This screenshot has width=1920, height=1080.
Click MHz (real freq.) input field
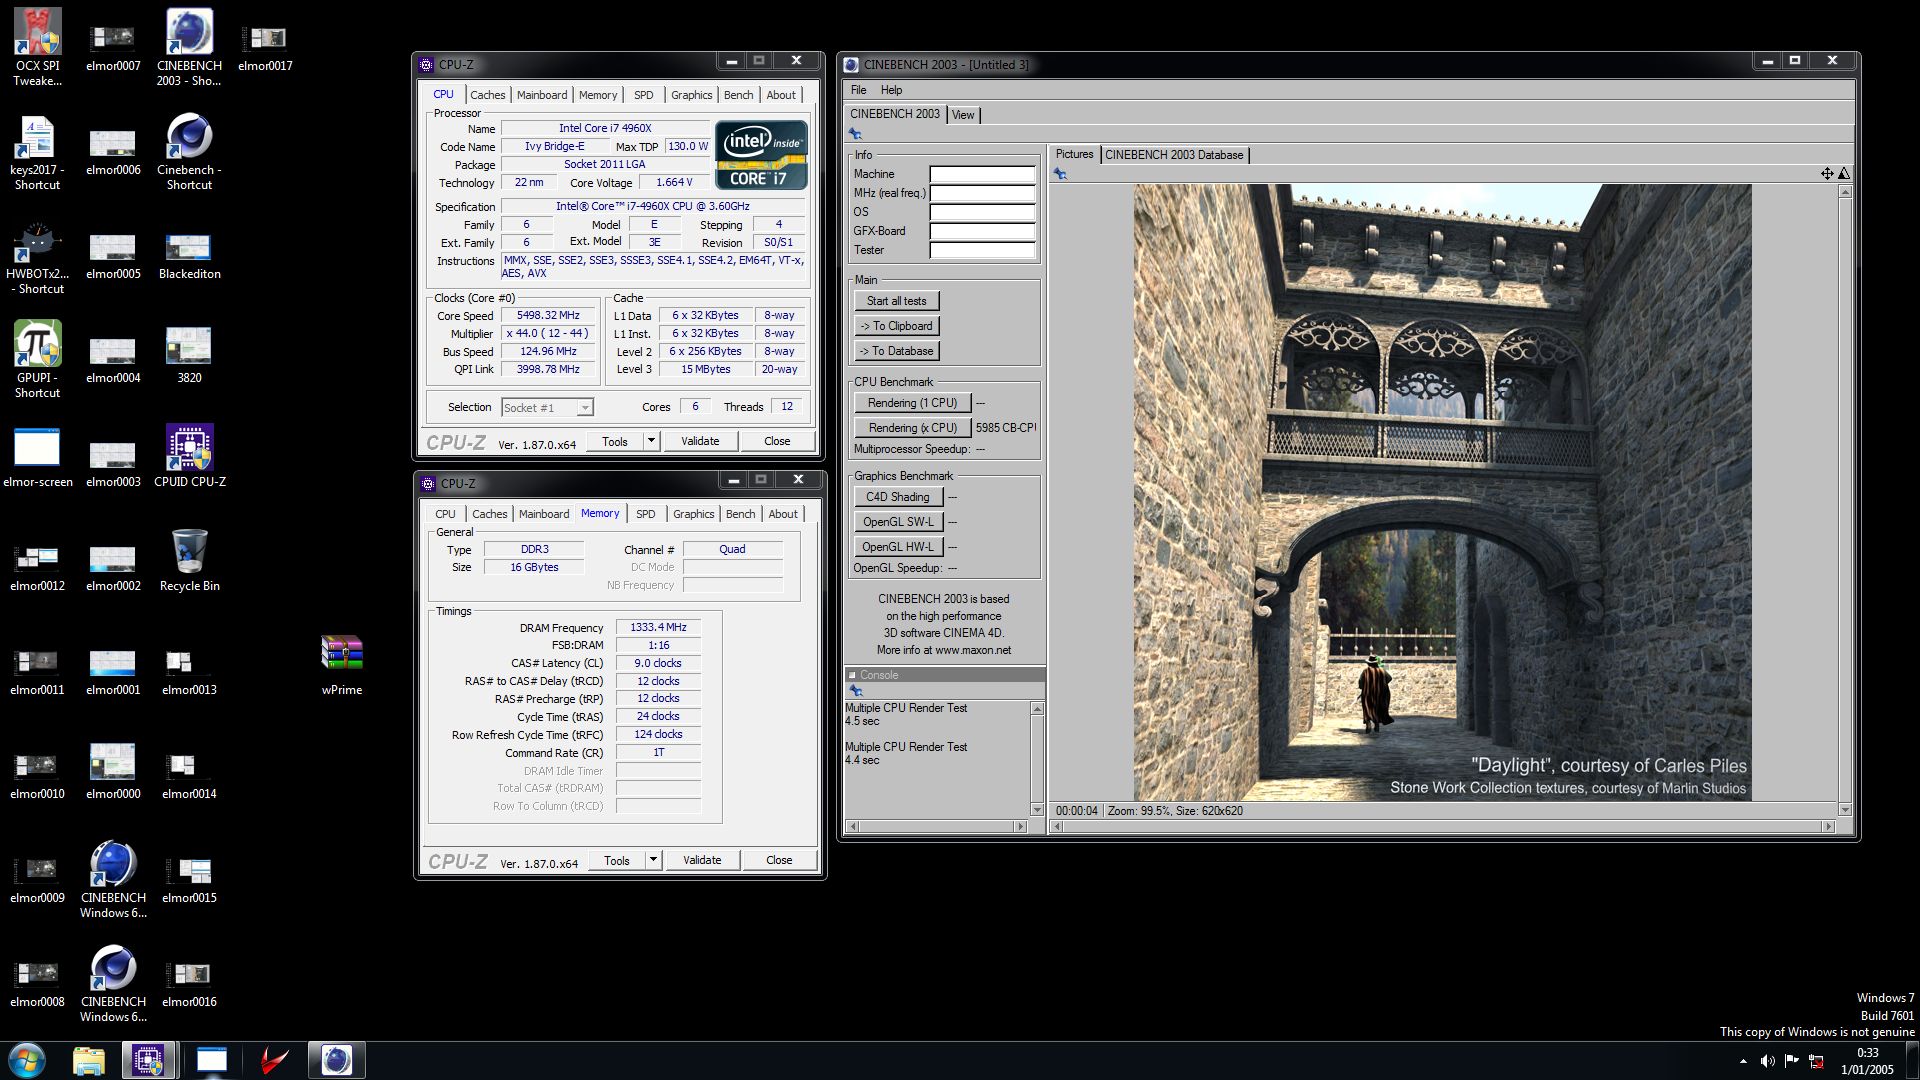click(x=982, y=193)
